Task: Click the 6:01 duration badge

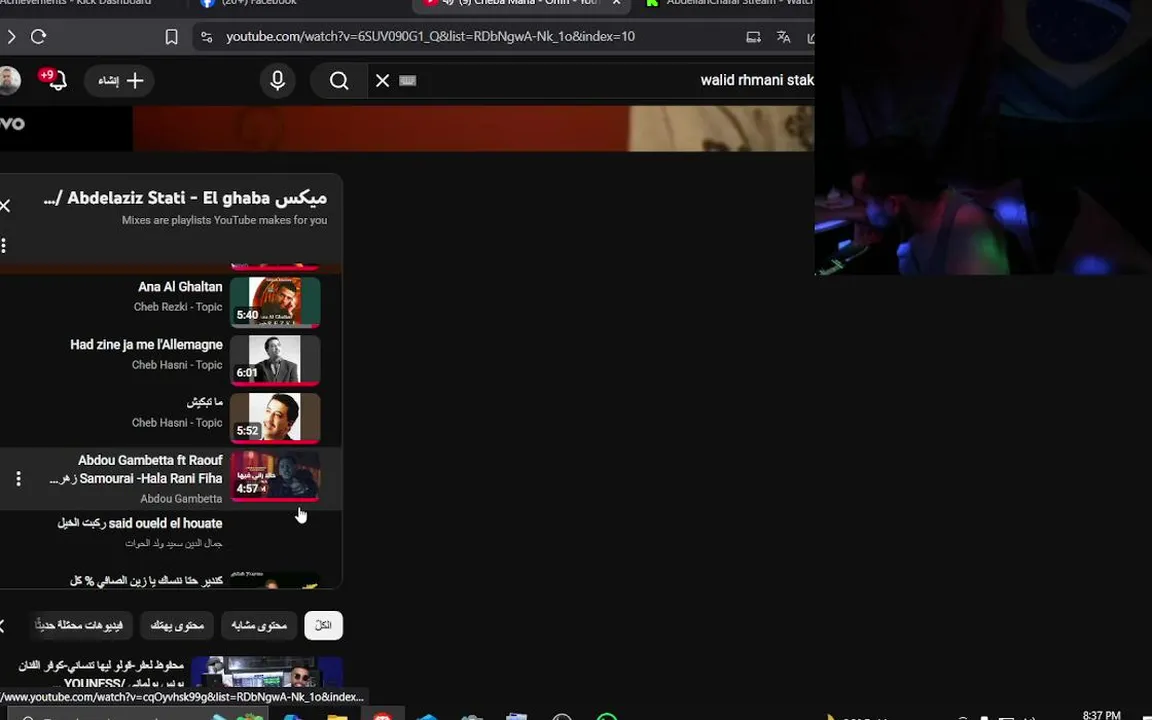Action: tap(247, 373)
